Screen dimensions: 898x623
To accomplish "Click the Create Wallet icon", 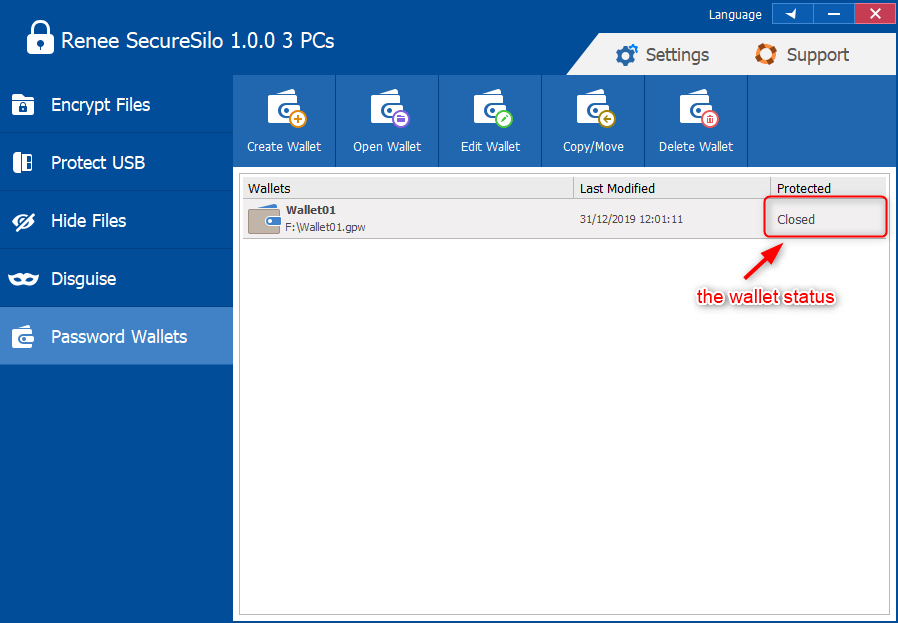I will point(284,109).
